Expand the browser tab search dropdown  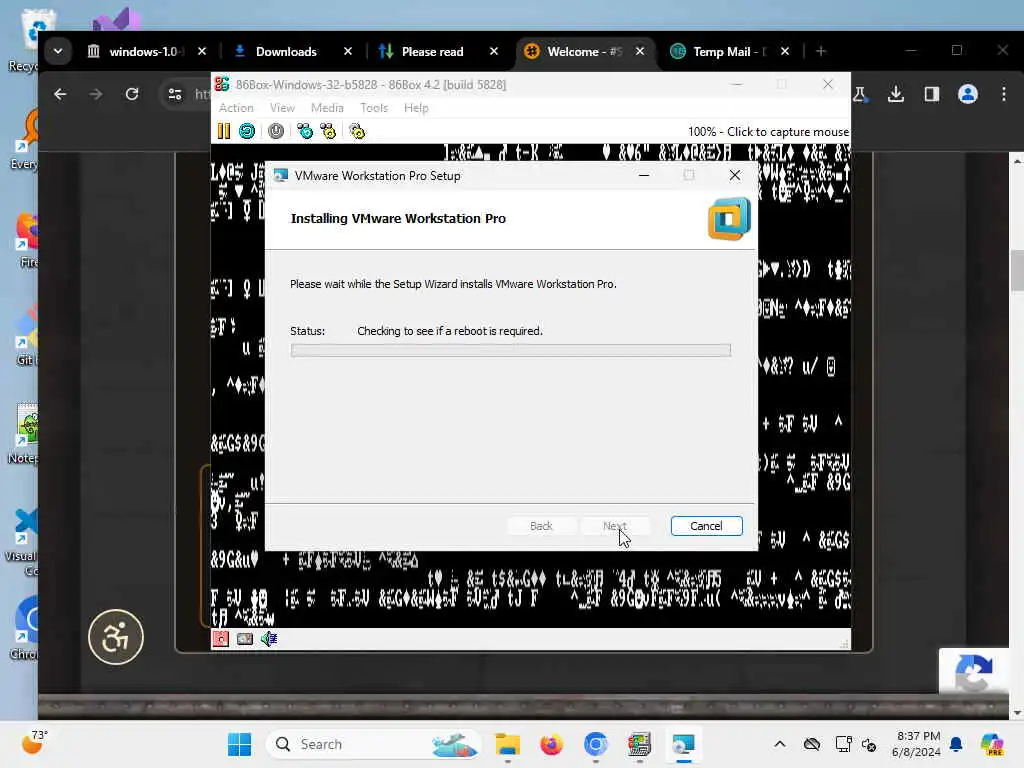(58, 51)
